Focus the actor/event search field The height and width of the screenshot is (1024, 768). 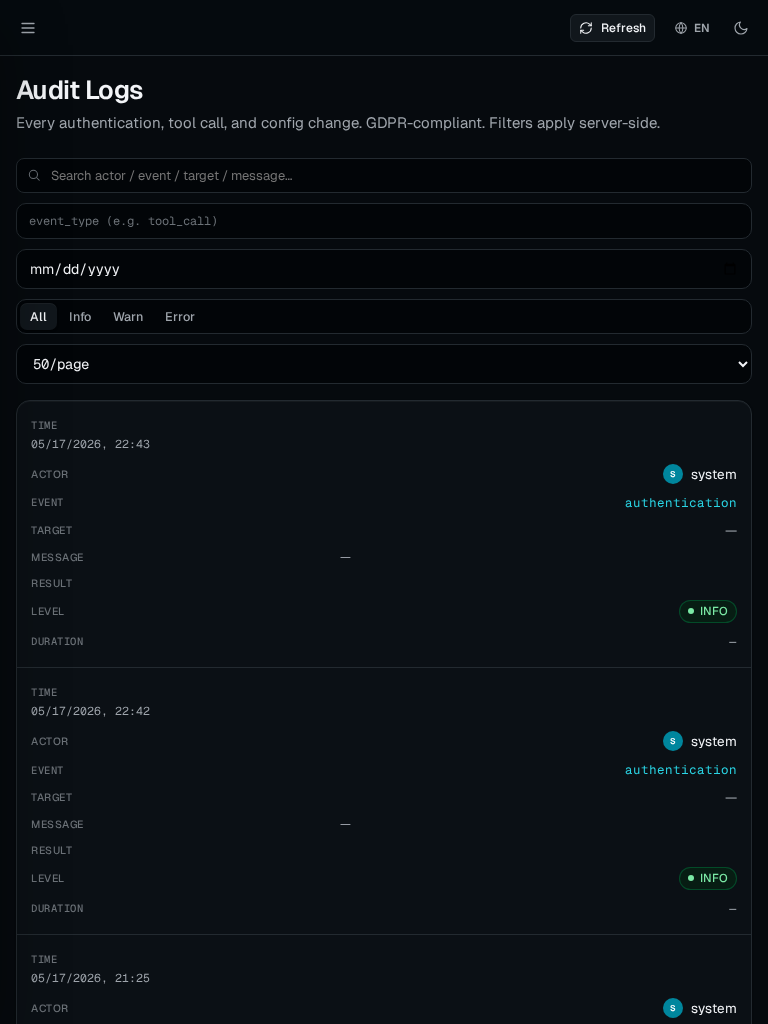click(x=384, y=176)
